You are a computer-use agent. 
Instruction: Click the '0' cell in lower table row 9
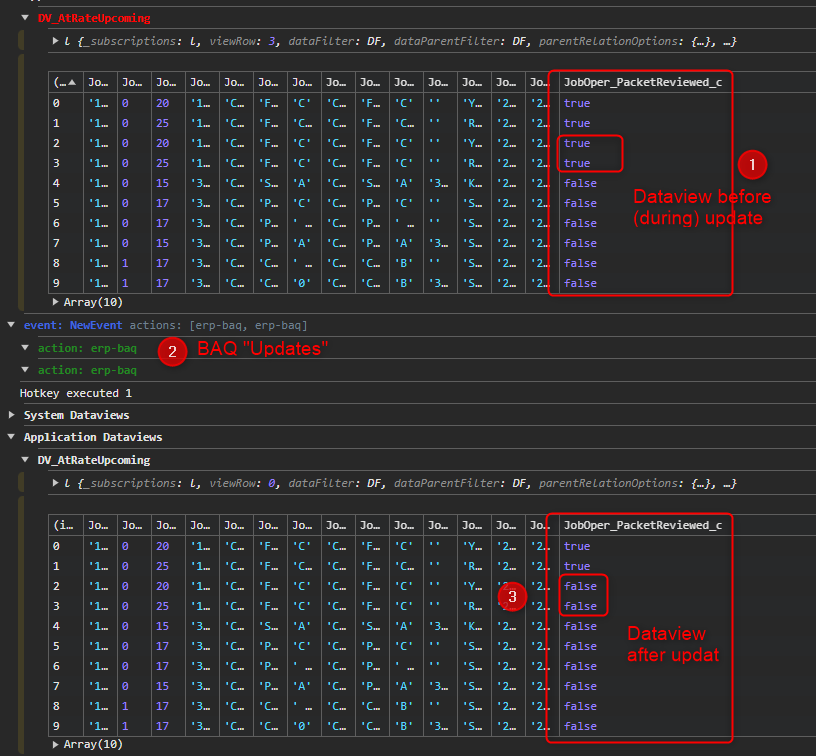pyautogui.click(x=302, y=726)
